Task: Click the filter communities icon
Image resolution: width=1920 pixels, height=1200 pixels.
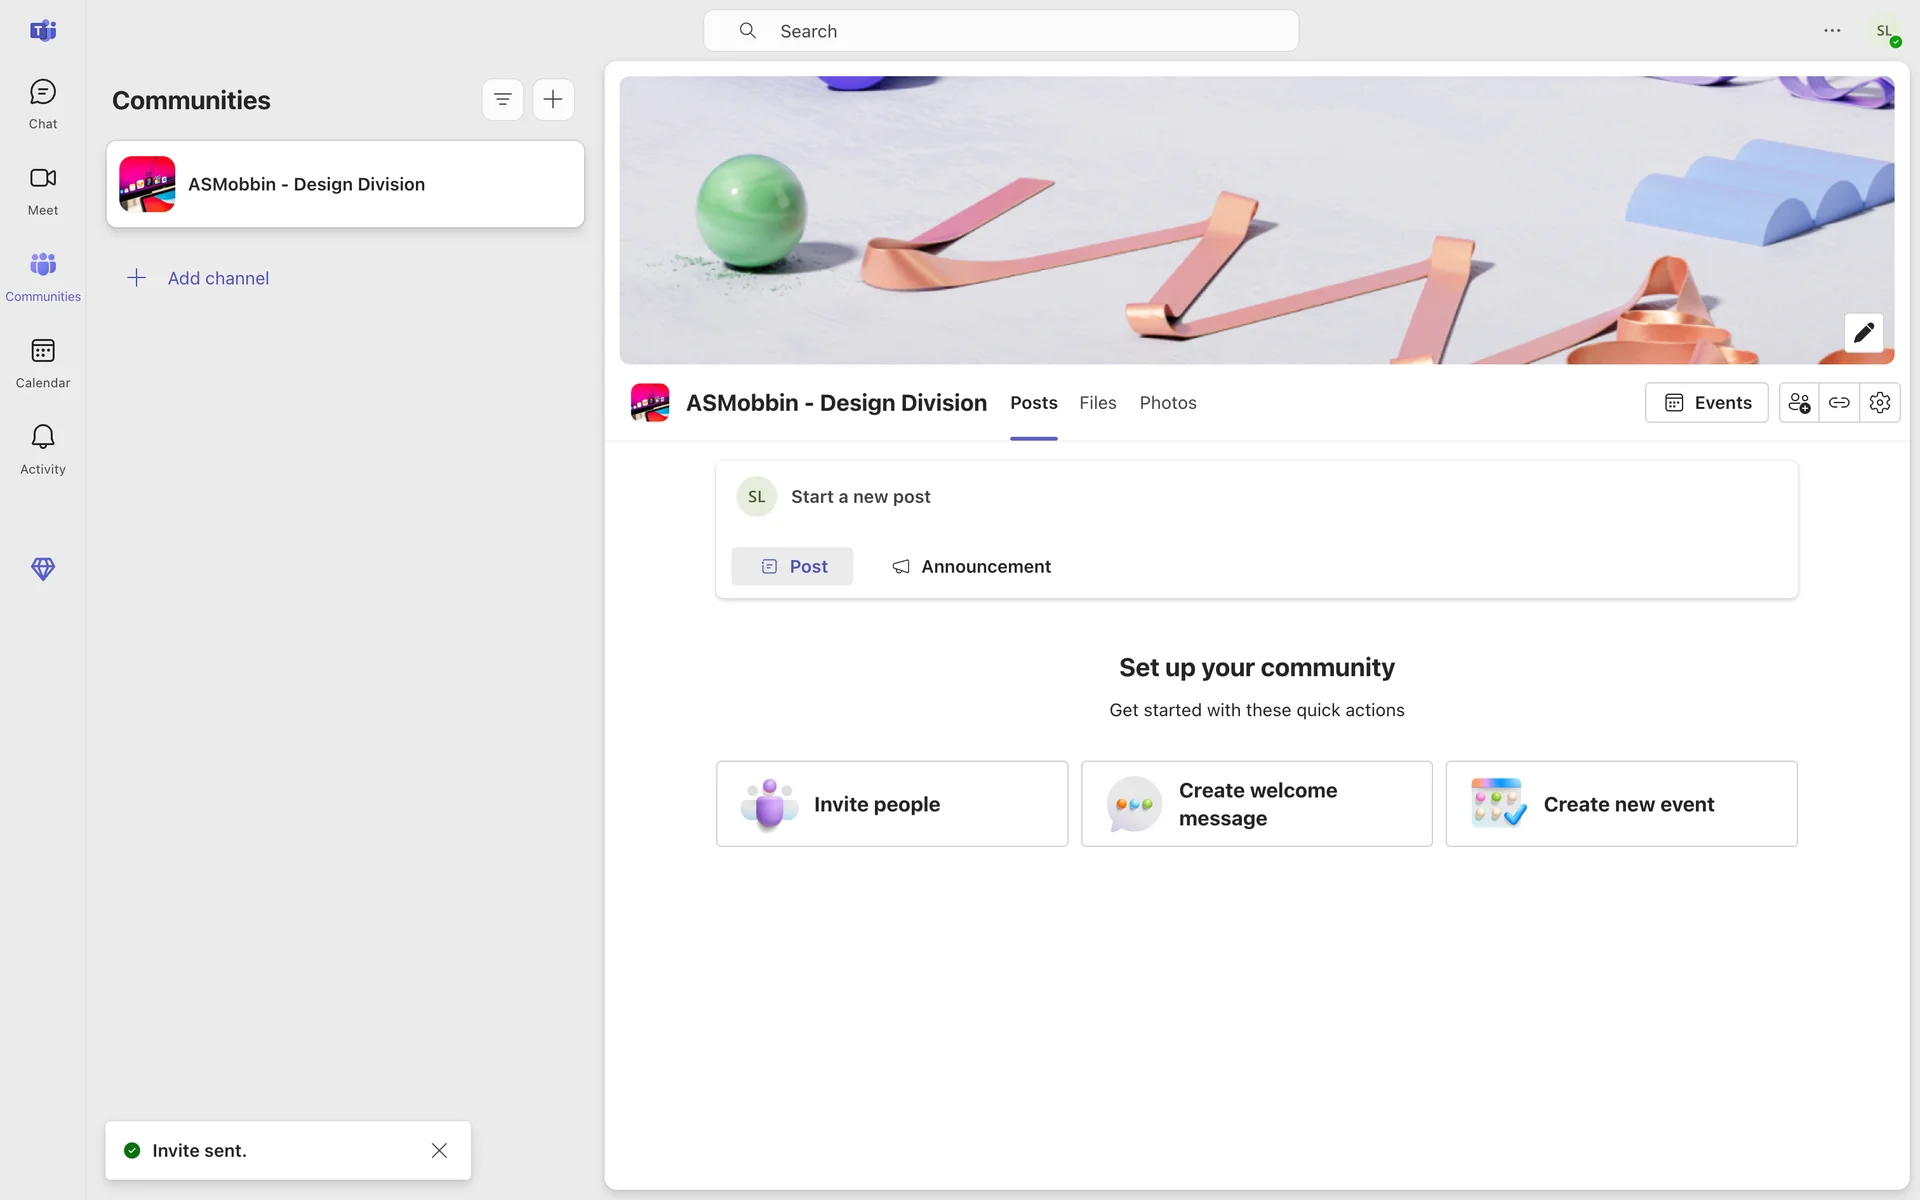Action: click(x=503, y=99)
